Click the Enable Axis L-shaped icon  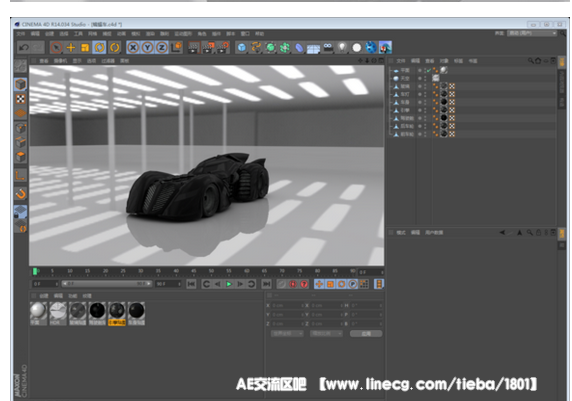pyautogui.click(x=20, y=176)
